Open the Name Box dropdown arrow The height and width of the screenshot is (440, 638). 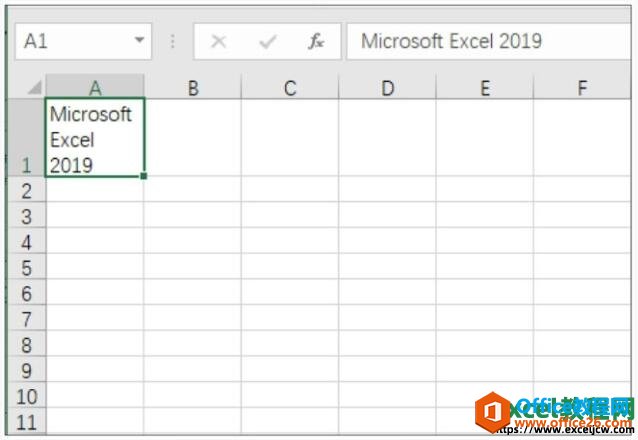(140, 40)
